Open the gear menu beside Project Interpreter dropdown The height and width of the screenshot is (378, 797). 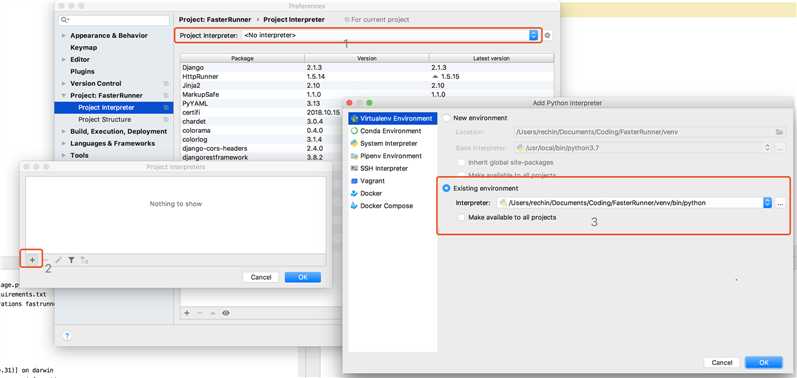[x=547, y=36]
